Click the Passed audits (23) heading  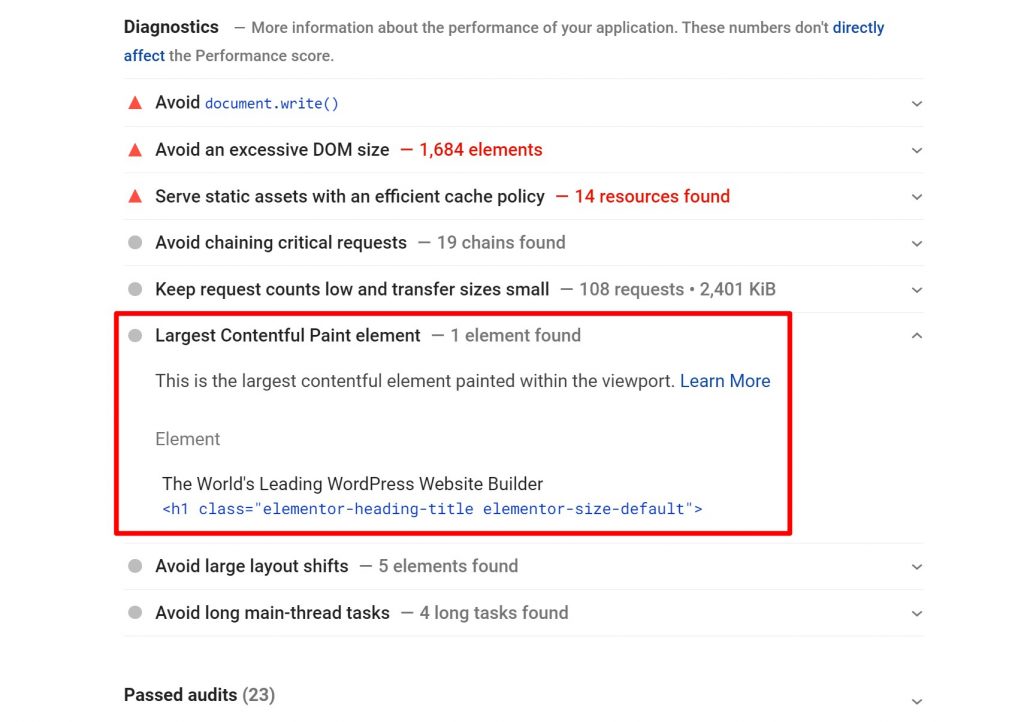199,695
